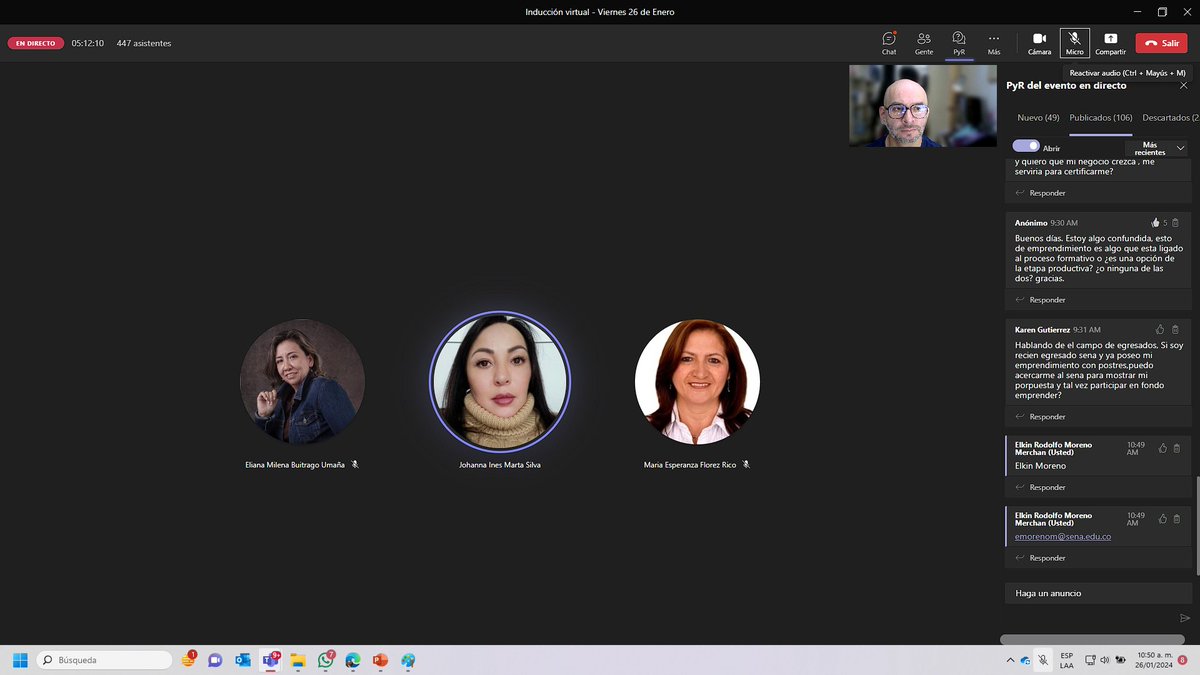The height and width of the screenshot is (675, 1200).
Task: Unmute the Micro button
Action: click(x=1075, y=43)
